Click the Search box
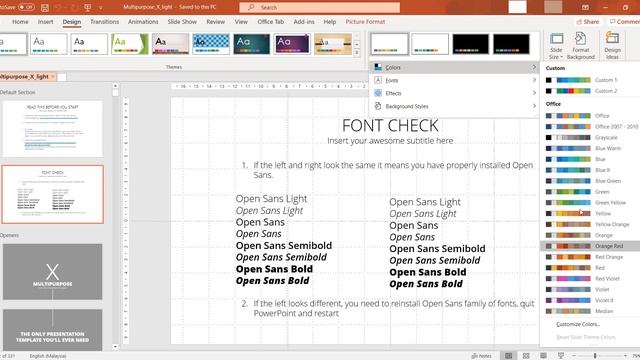This screenshot has width=640, height=360. tap(320, 7)
